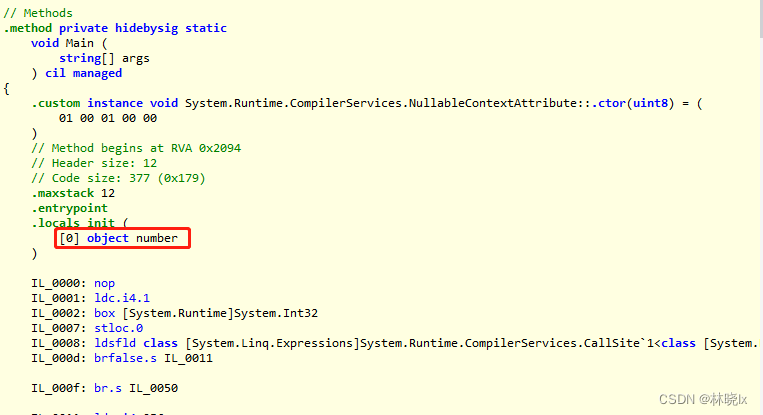Click the "// Methods" comment line
Screen dimensions: 763x415
point(38,13)
